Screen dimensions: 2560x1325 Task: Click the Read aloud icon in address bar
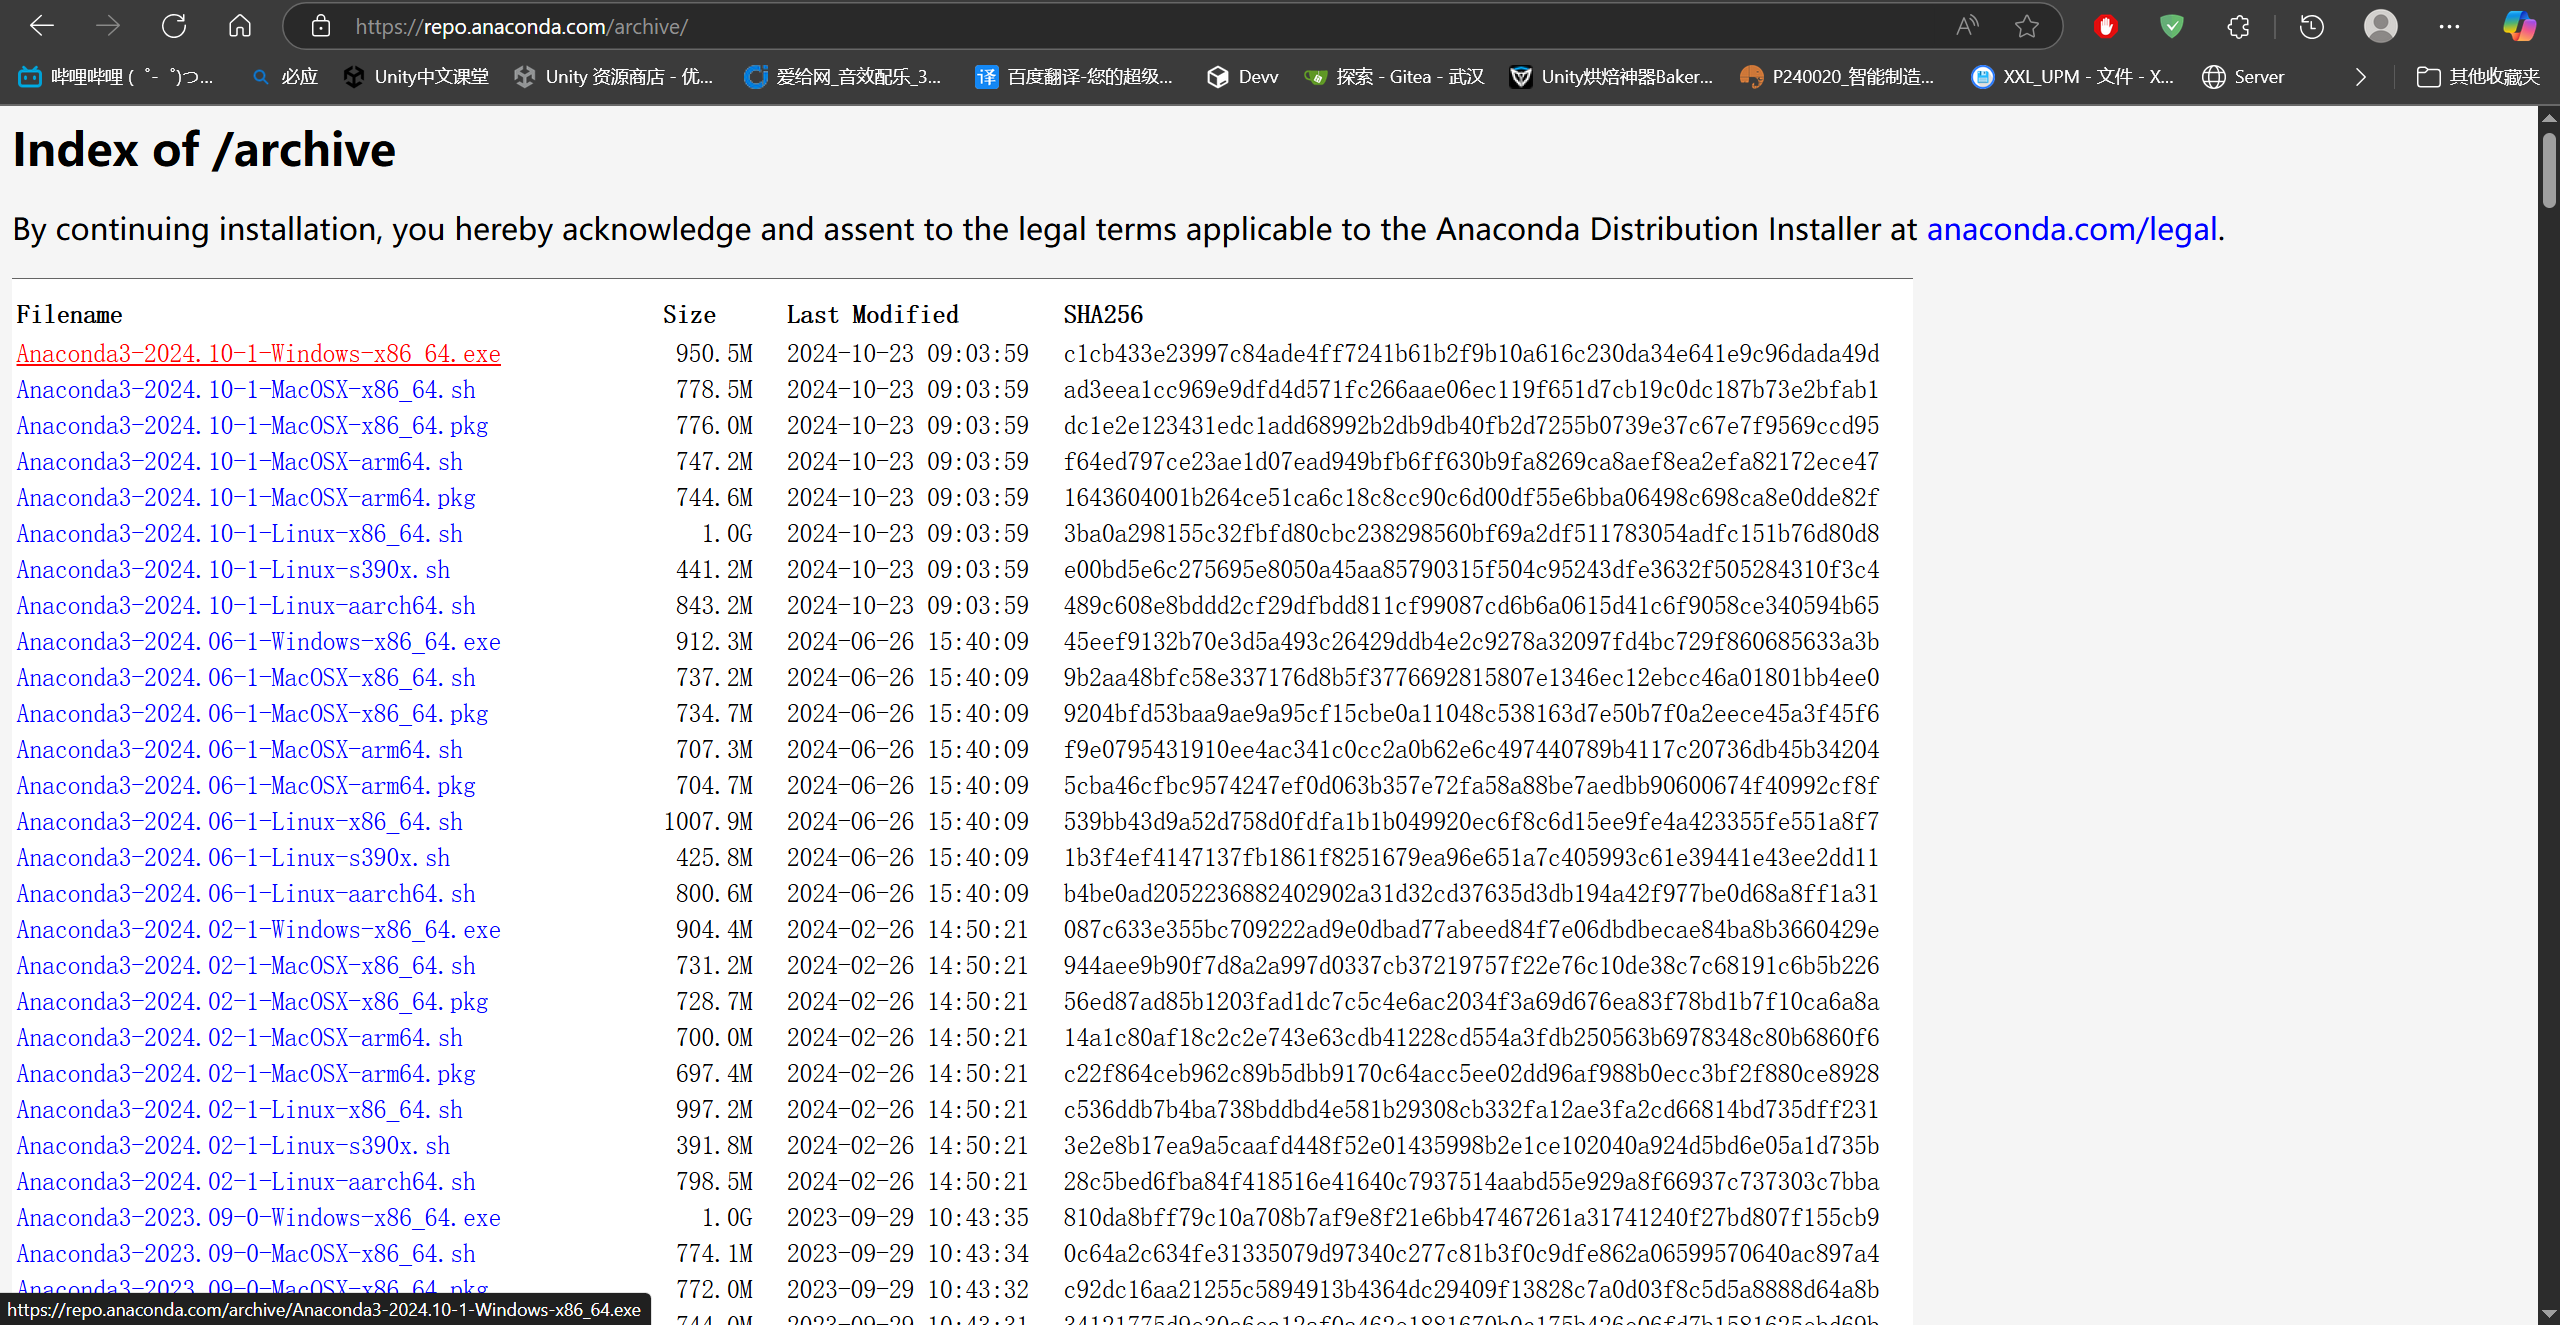tap(1966, 26)
